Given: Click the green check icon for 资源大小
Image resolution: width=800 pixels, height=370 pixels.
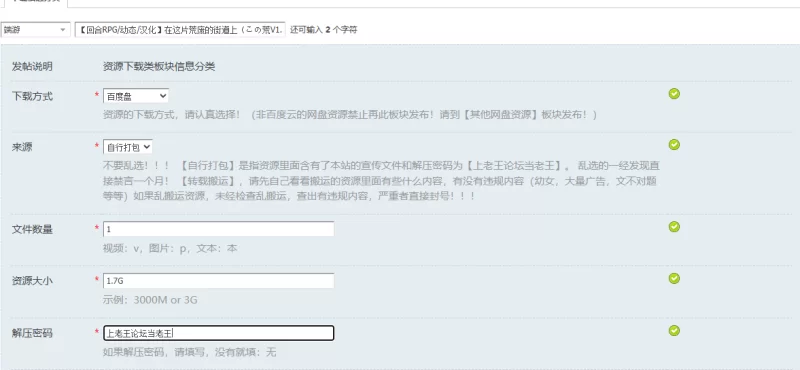Looking at the screenshot, I should [674, 278].
